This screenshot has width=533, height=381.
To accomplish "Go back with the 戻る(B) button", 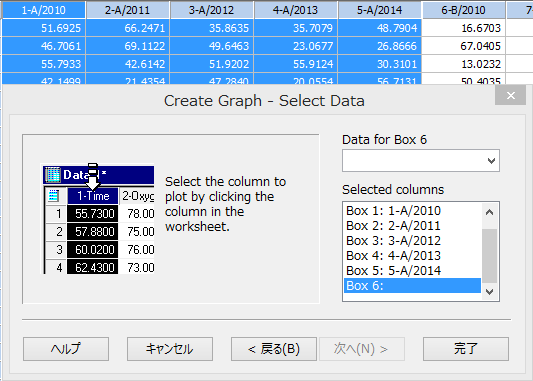I will click(x=274, y=349).
